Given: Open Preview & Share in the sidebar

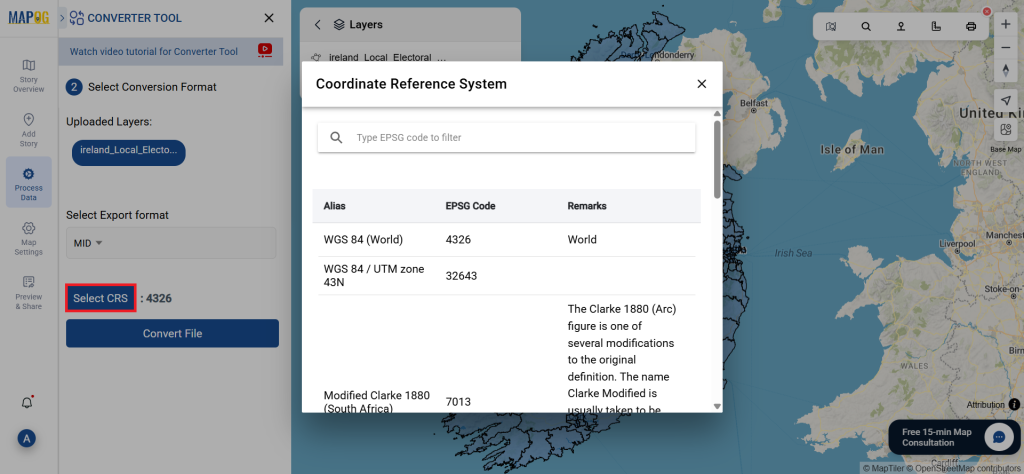Looking at the screenshot, I should (28, 292).
